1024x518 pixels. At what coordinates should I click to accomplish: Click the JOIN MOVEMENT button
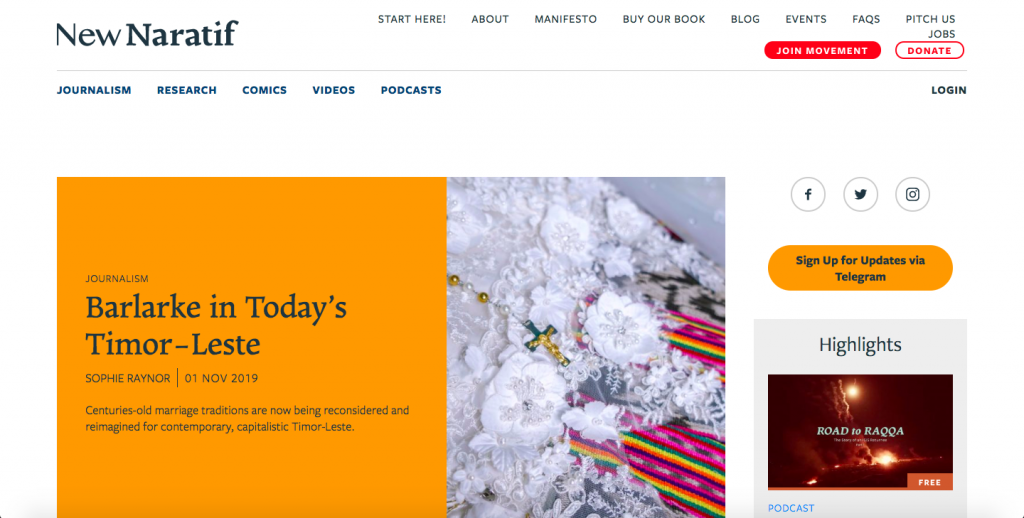coord(822,50)
